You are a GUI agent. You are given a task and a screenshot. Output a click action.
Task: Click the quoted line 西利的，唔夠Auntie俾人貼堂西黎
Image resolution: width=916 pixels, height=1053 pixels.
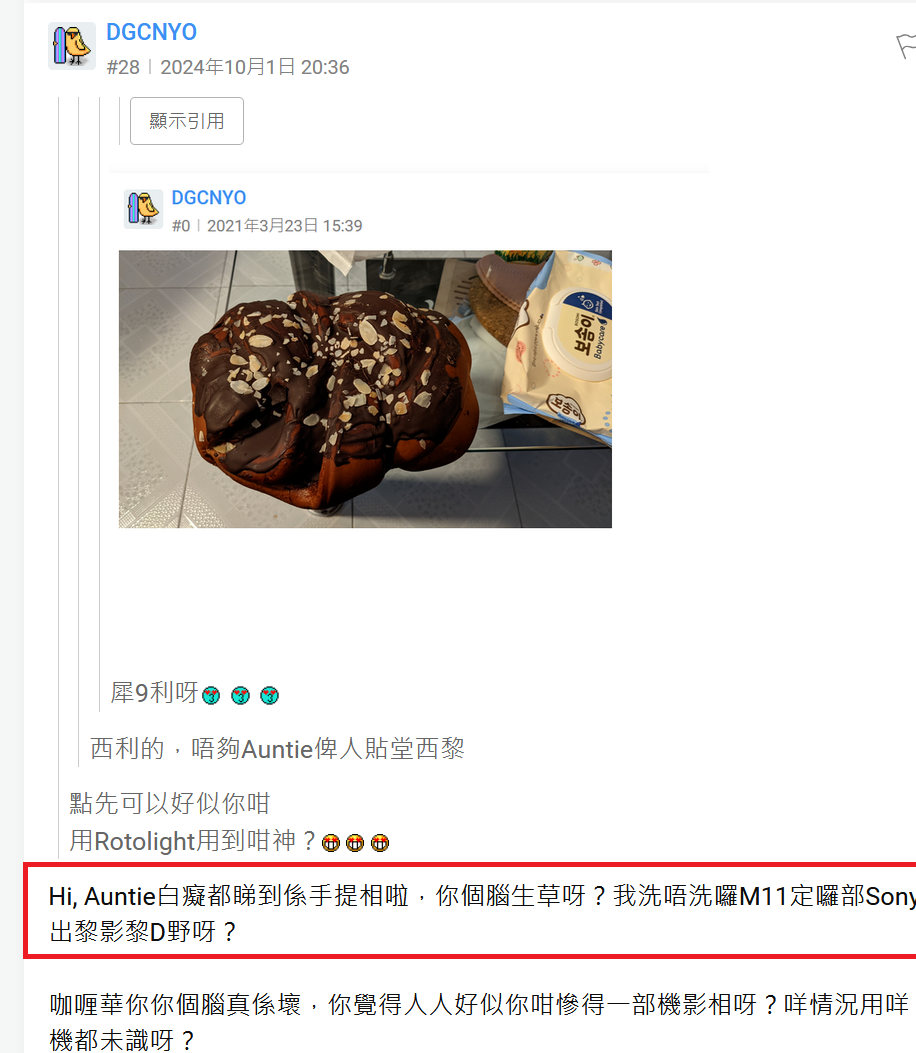click(277, 748)
